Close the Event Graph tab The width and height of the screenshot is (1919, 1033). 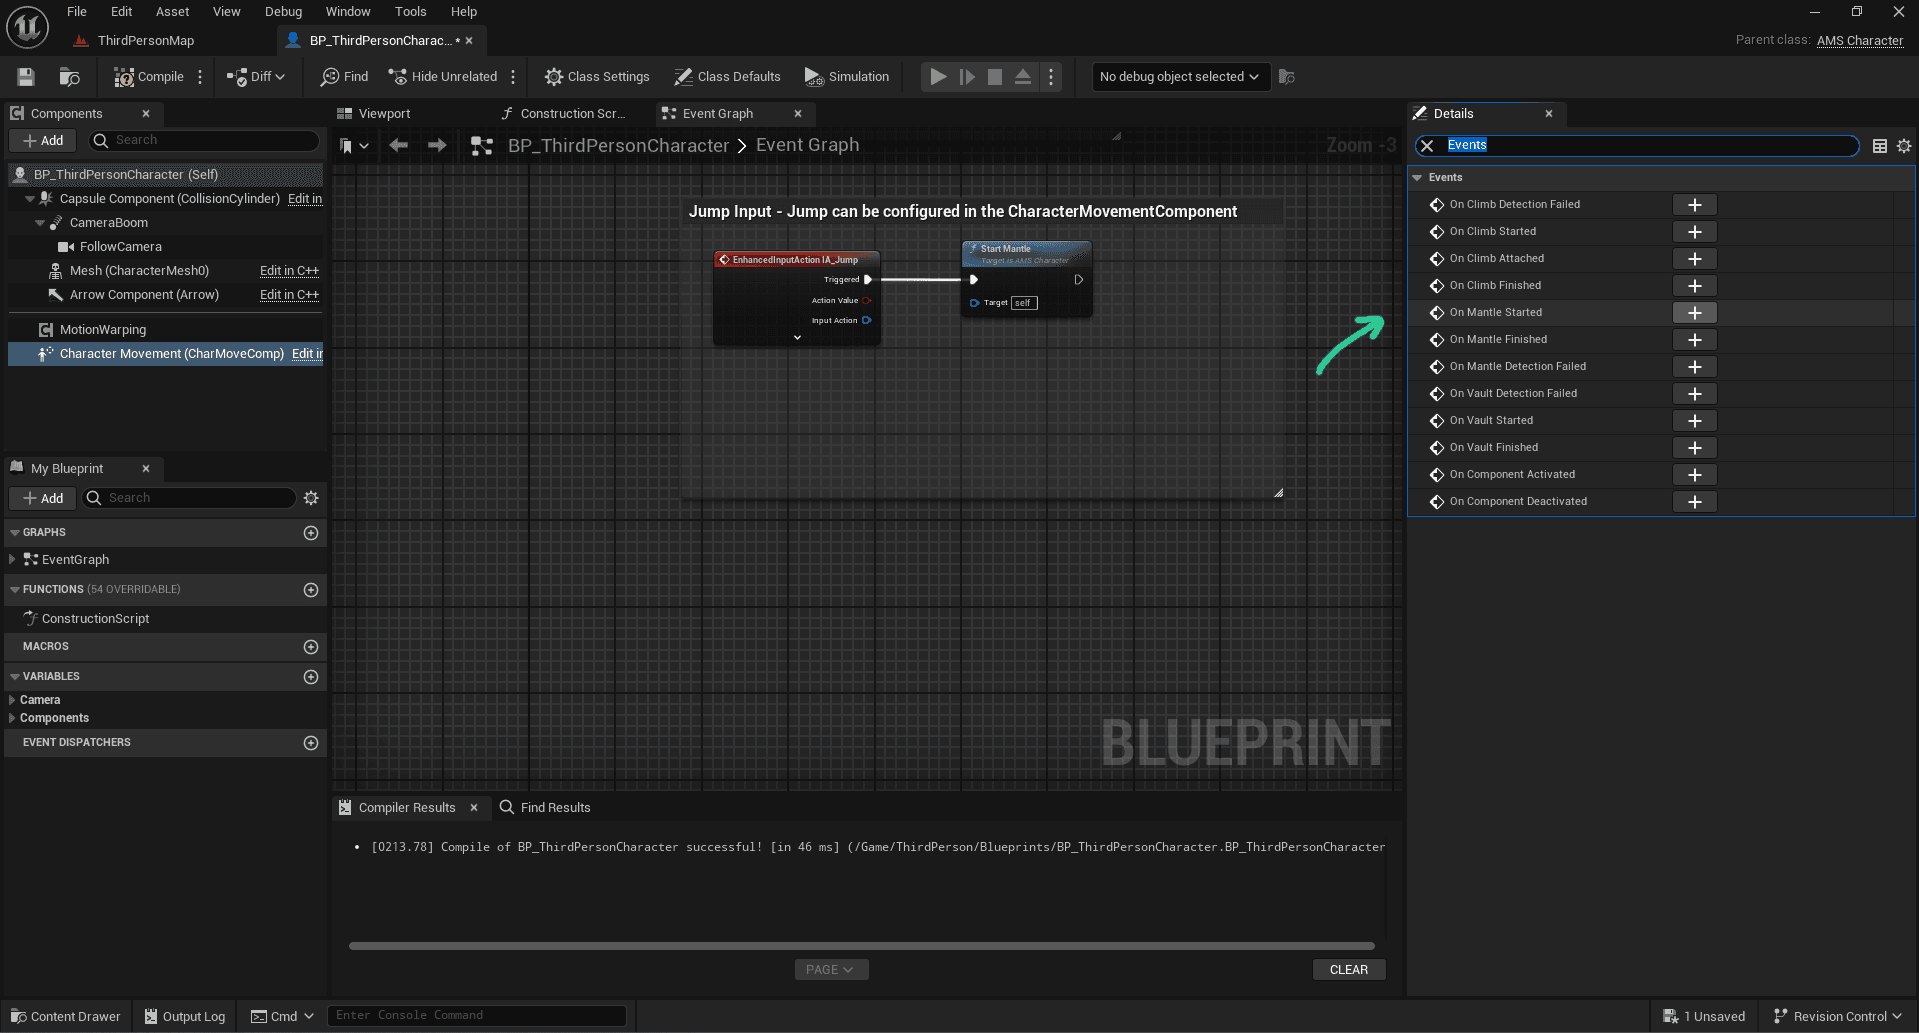(798, 114)
